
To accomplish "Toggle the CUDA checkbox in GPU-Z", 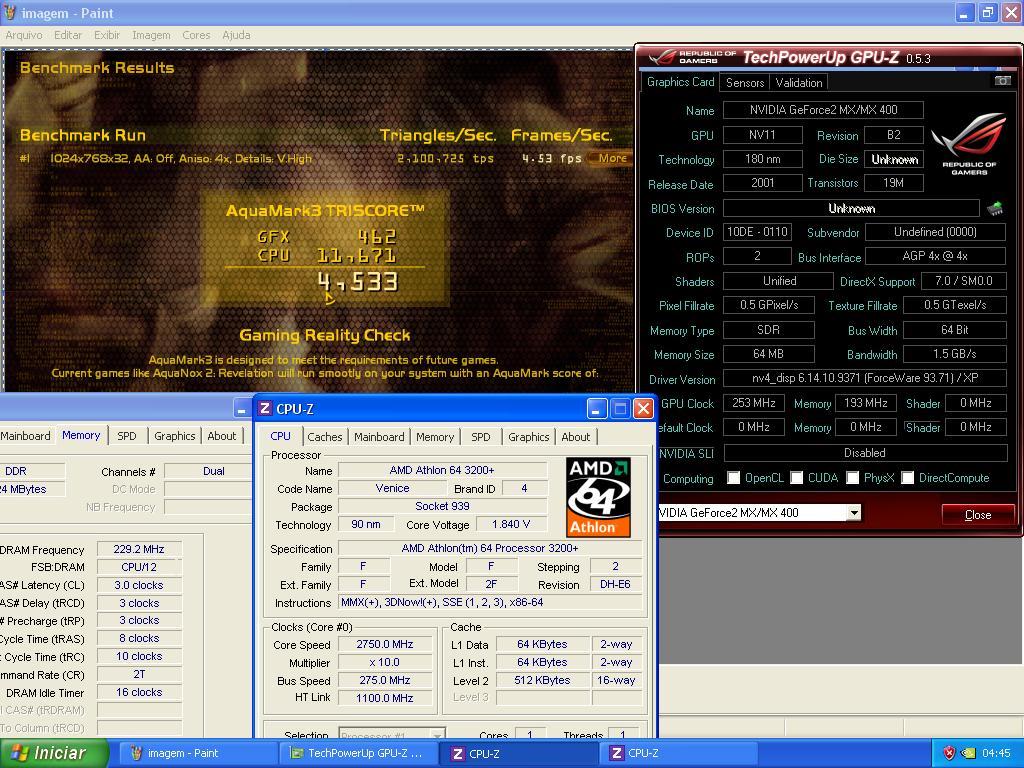I will coord(796,478).
